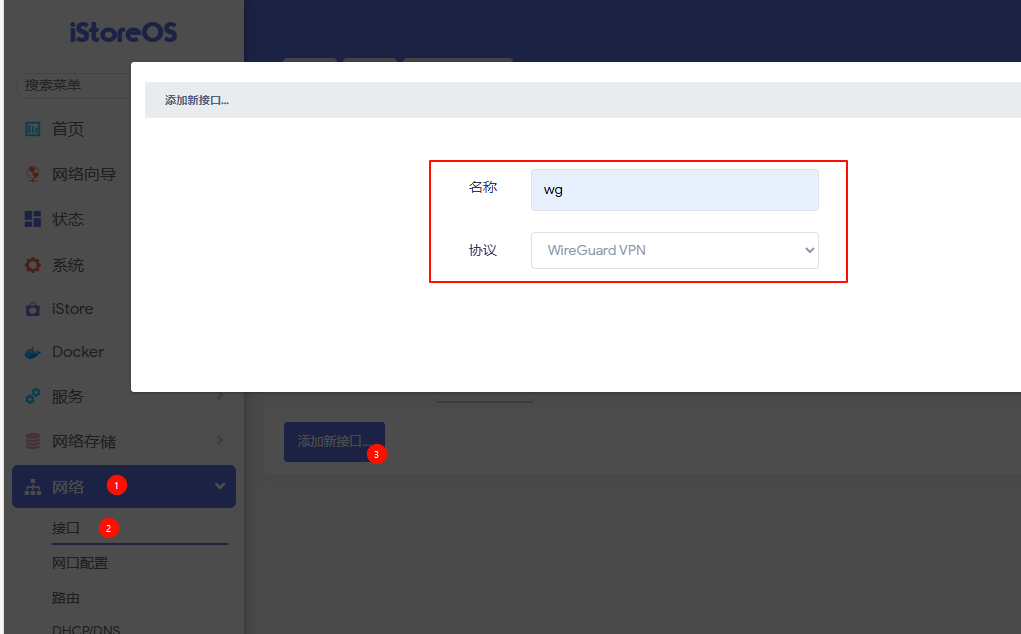Click the 系统 gear icon

tap(33, 265)
